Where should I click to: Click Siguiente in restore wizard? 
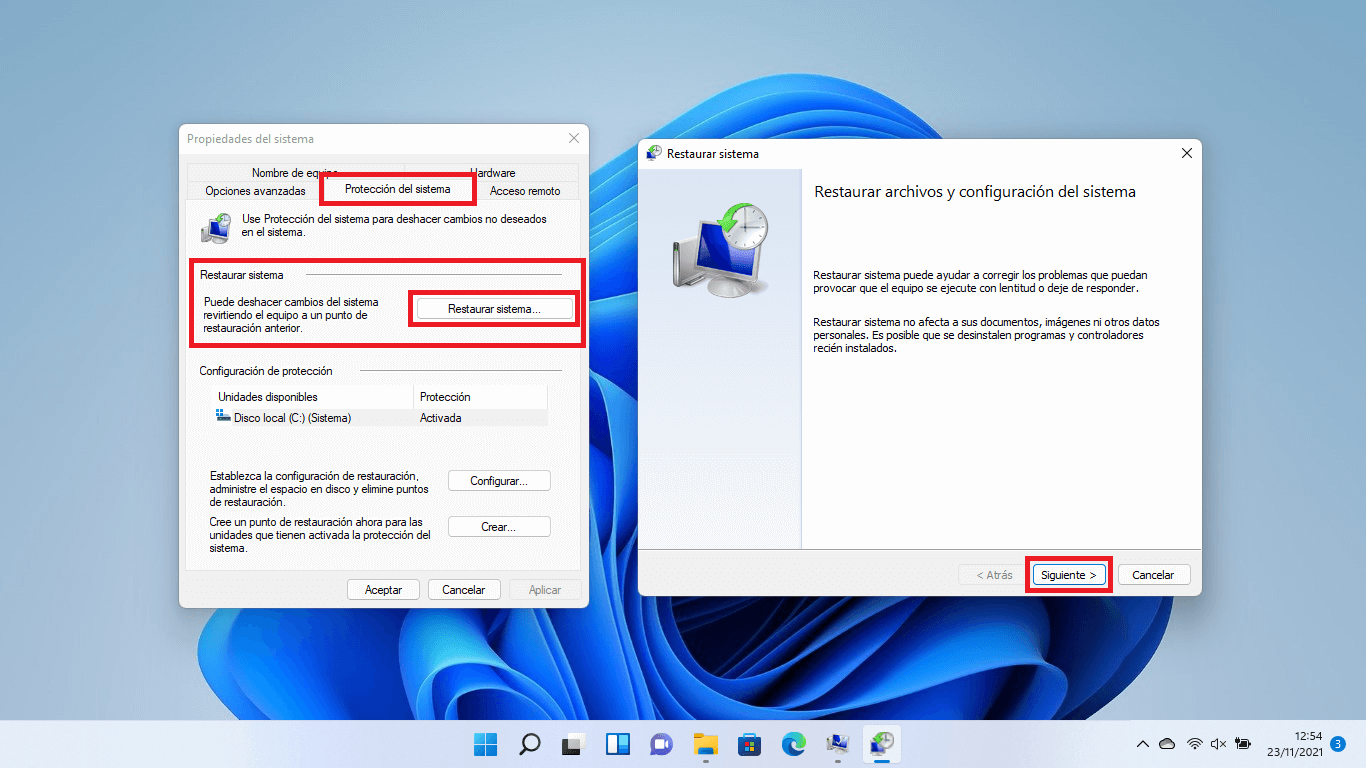click(1068, 575)
